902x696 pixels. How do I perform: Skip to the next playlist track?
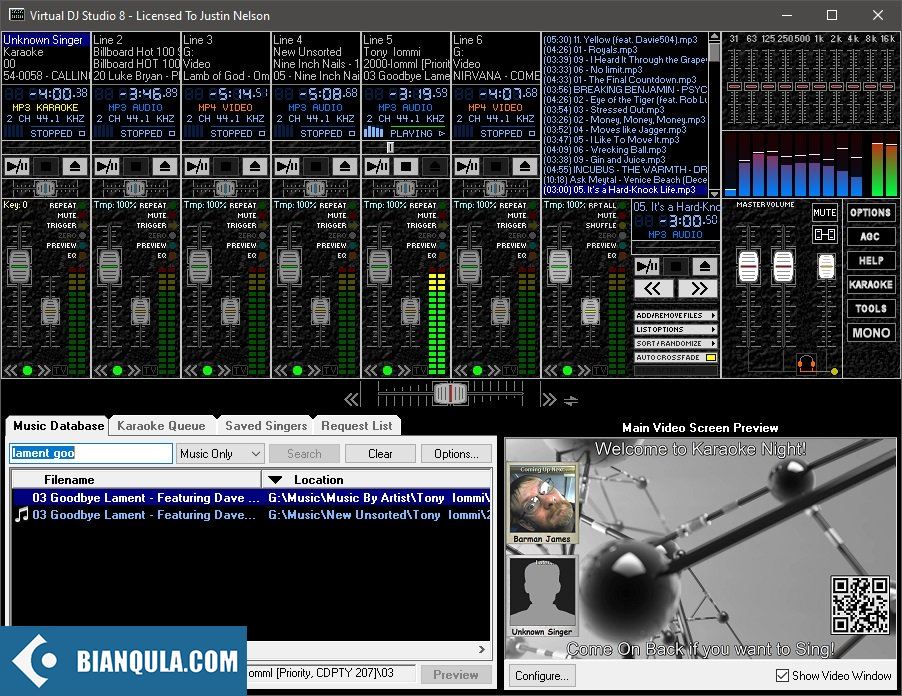pyautogui.click(x=698, y=289)
